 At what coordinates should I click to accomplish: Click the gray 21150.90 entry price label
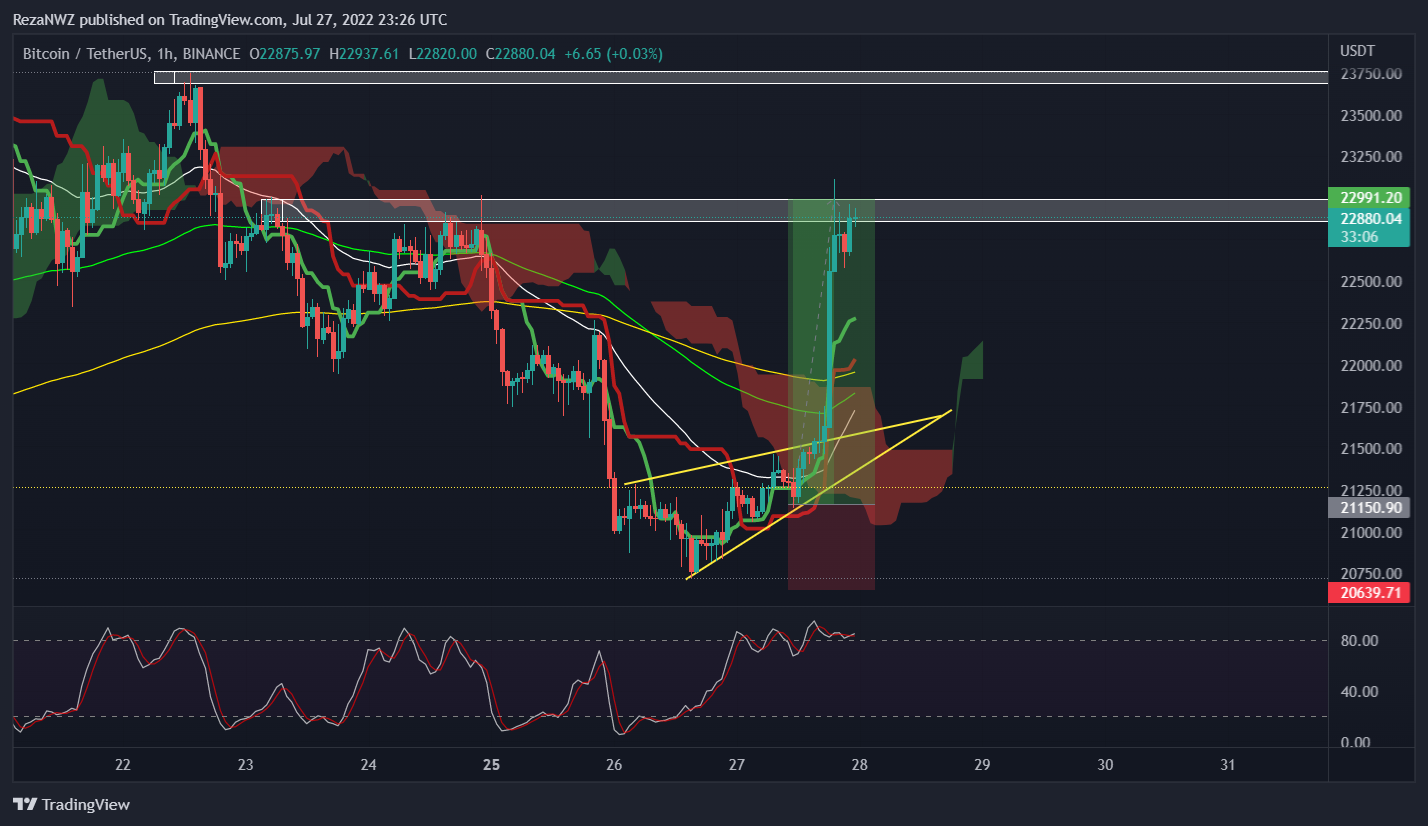[1368, 508]
